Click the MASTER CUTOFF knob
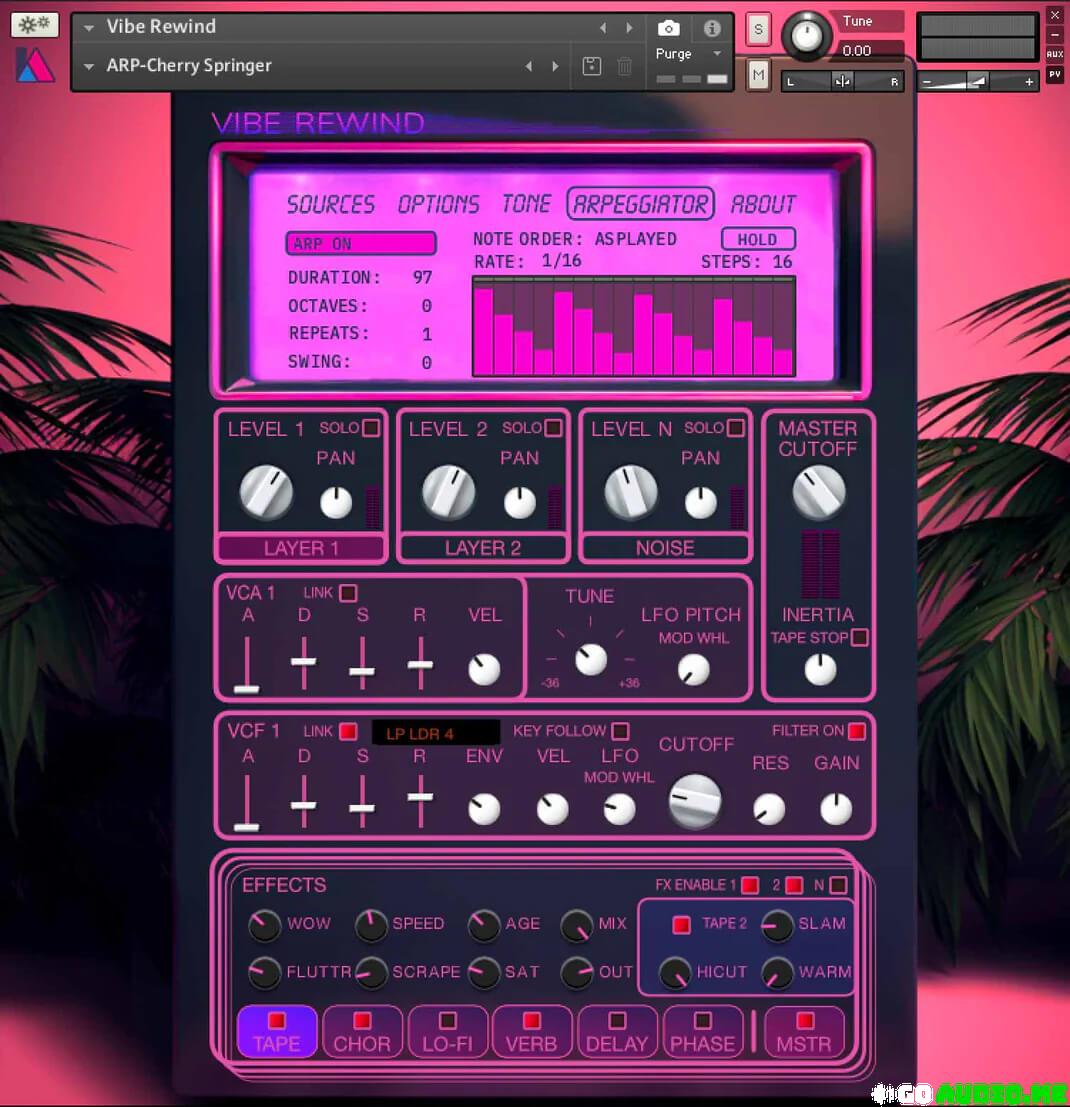Screen dimensions: 1070x1107 [x=819, y=492]
